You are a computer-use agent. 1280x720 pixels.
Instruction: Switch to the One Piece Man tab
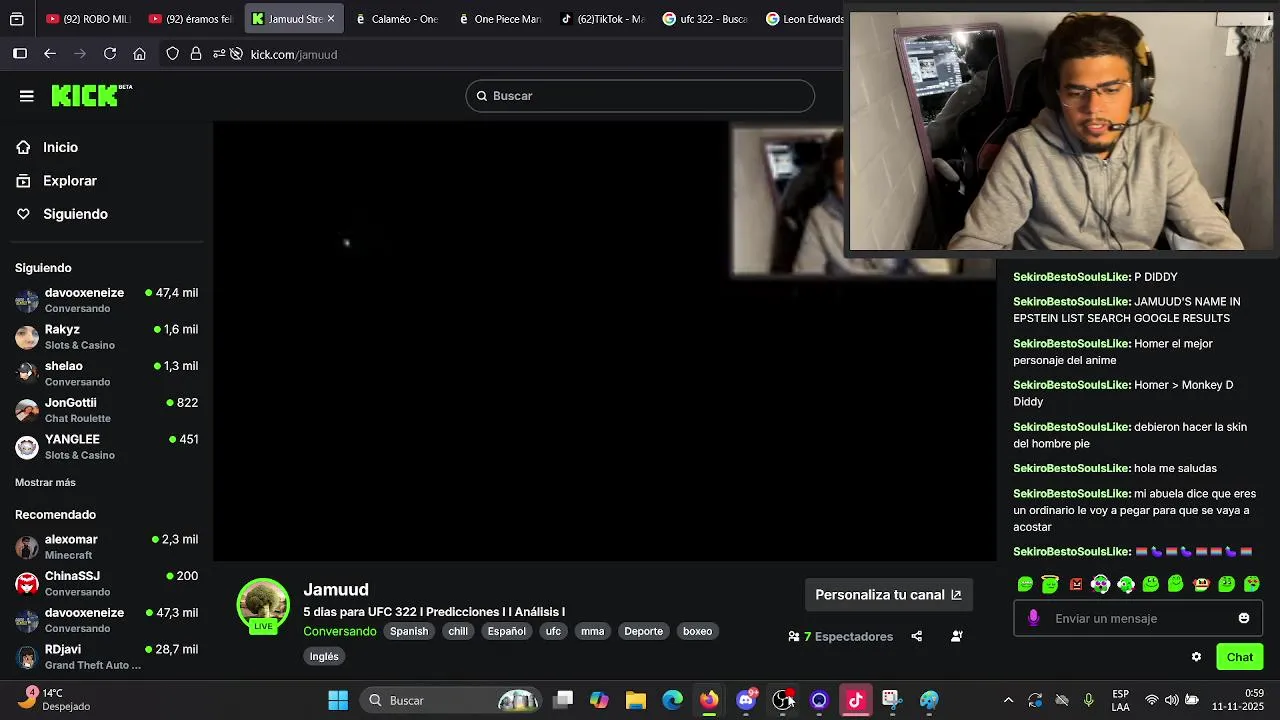498,19
